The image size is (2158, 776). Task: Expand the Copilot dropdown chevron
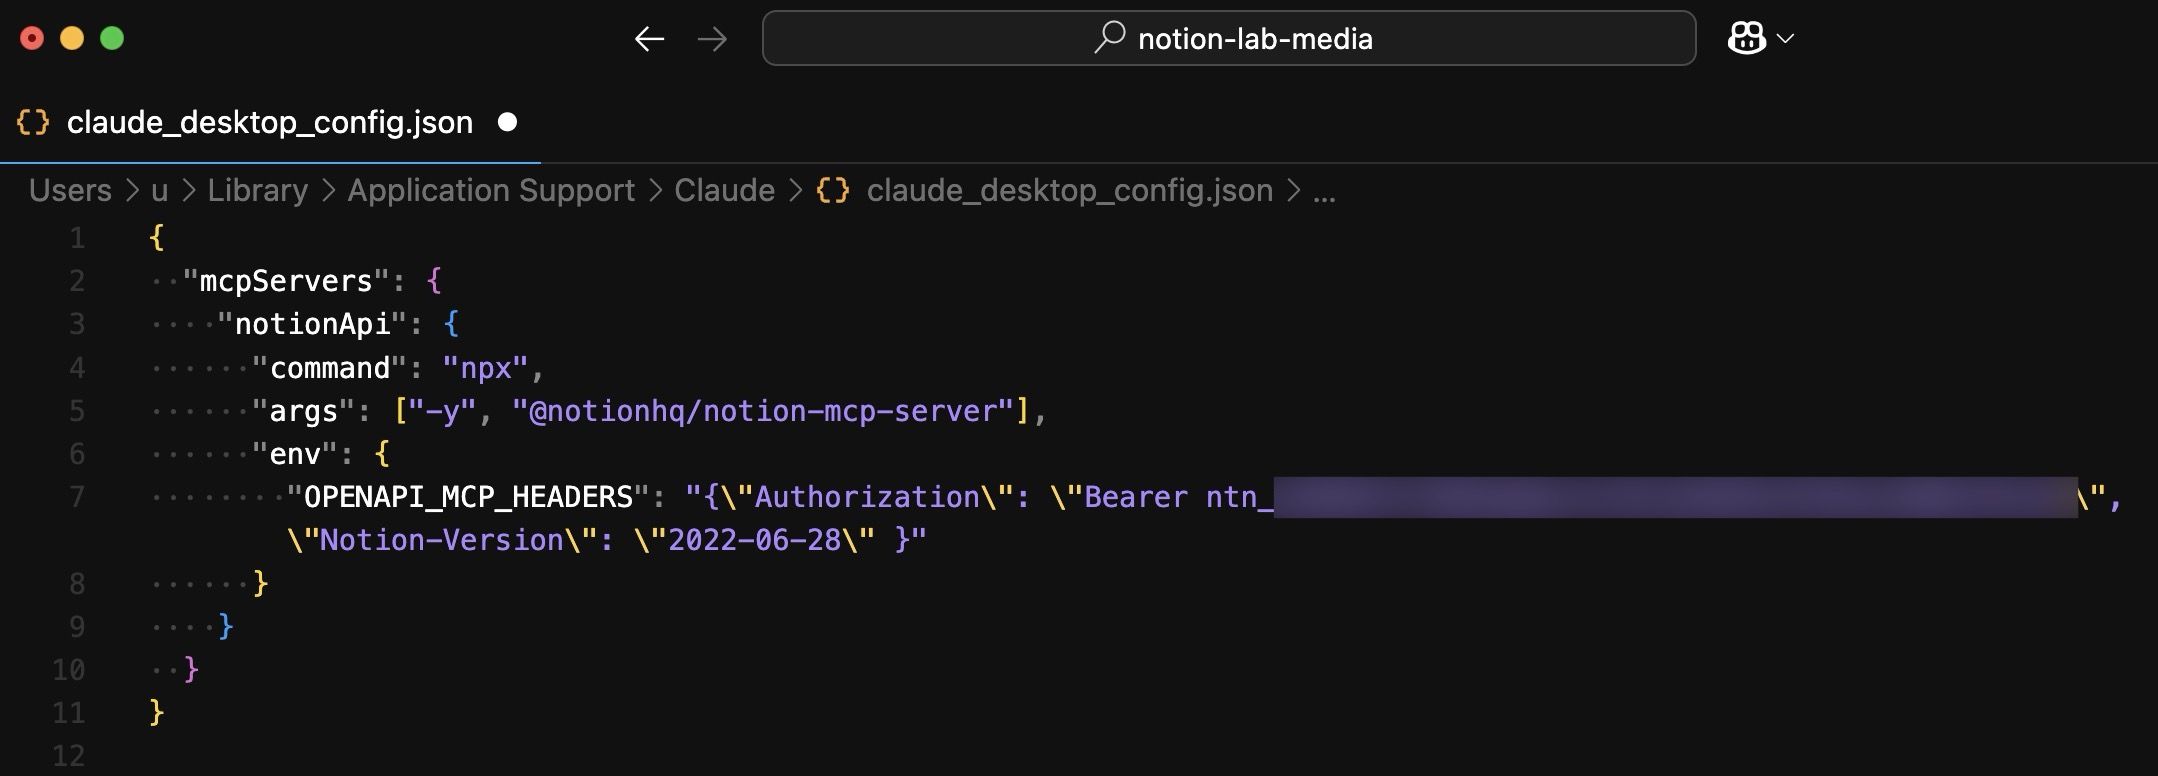(1785, 39)
